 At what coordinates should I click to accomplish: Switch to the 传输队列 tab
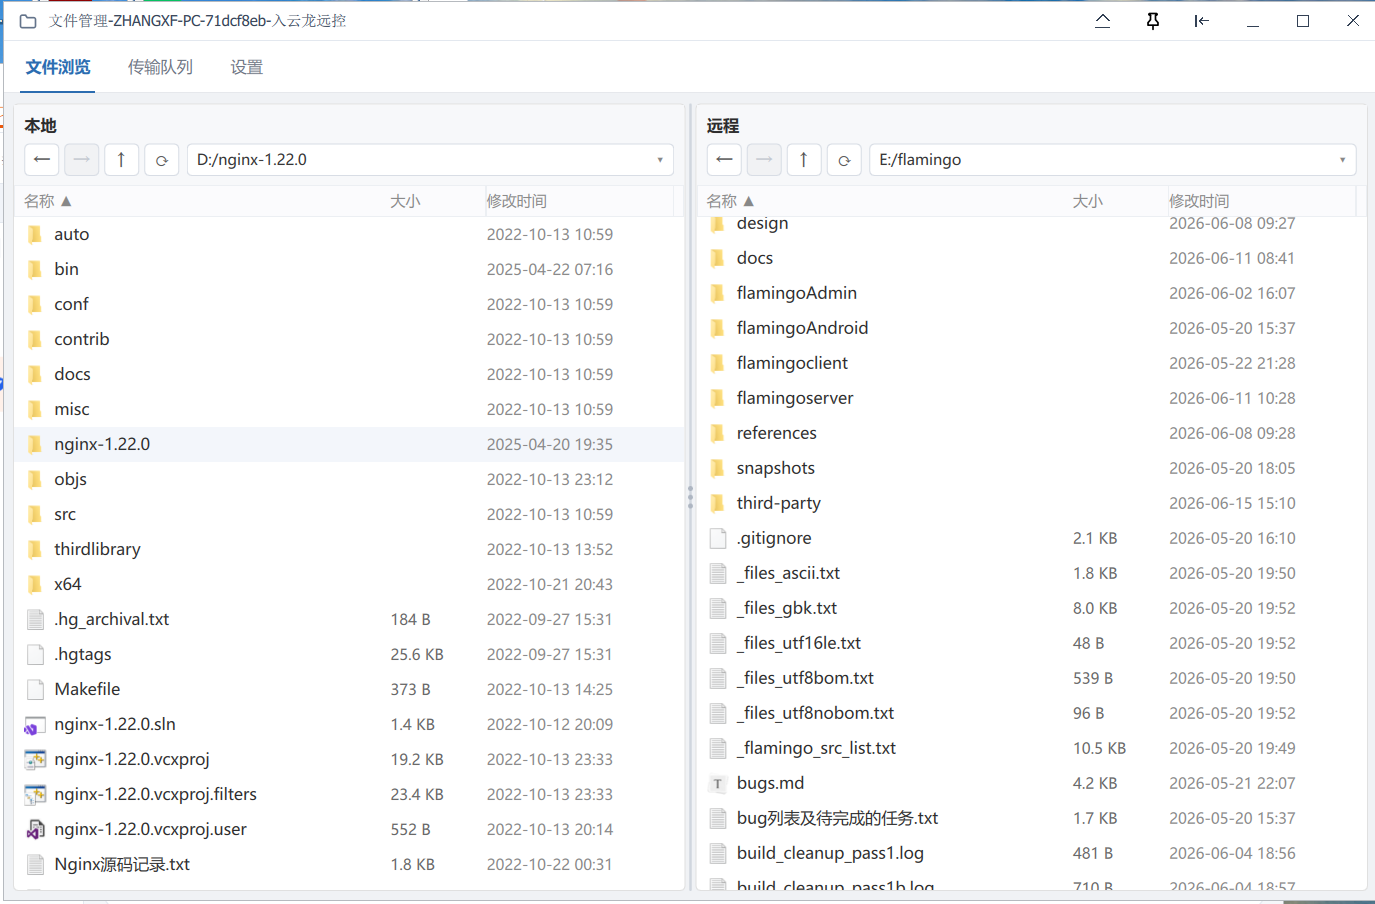tap(160, 67)
